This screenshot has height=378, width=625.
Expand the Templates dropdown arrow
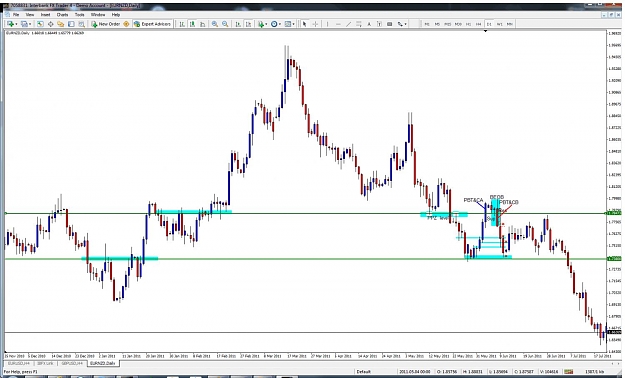click(x=293, y=24)
